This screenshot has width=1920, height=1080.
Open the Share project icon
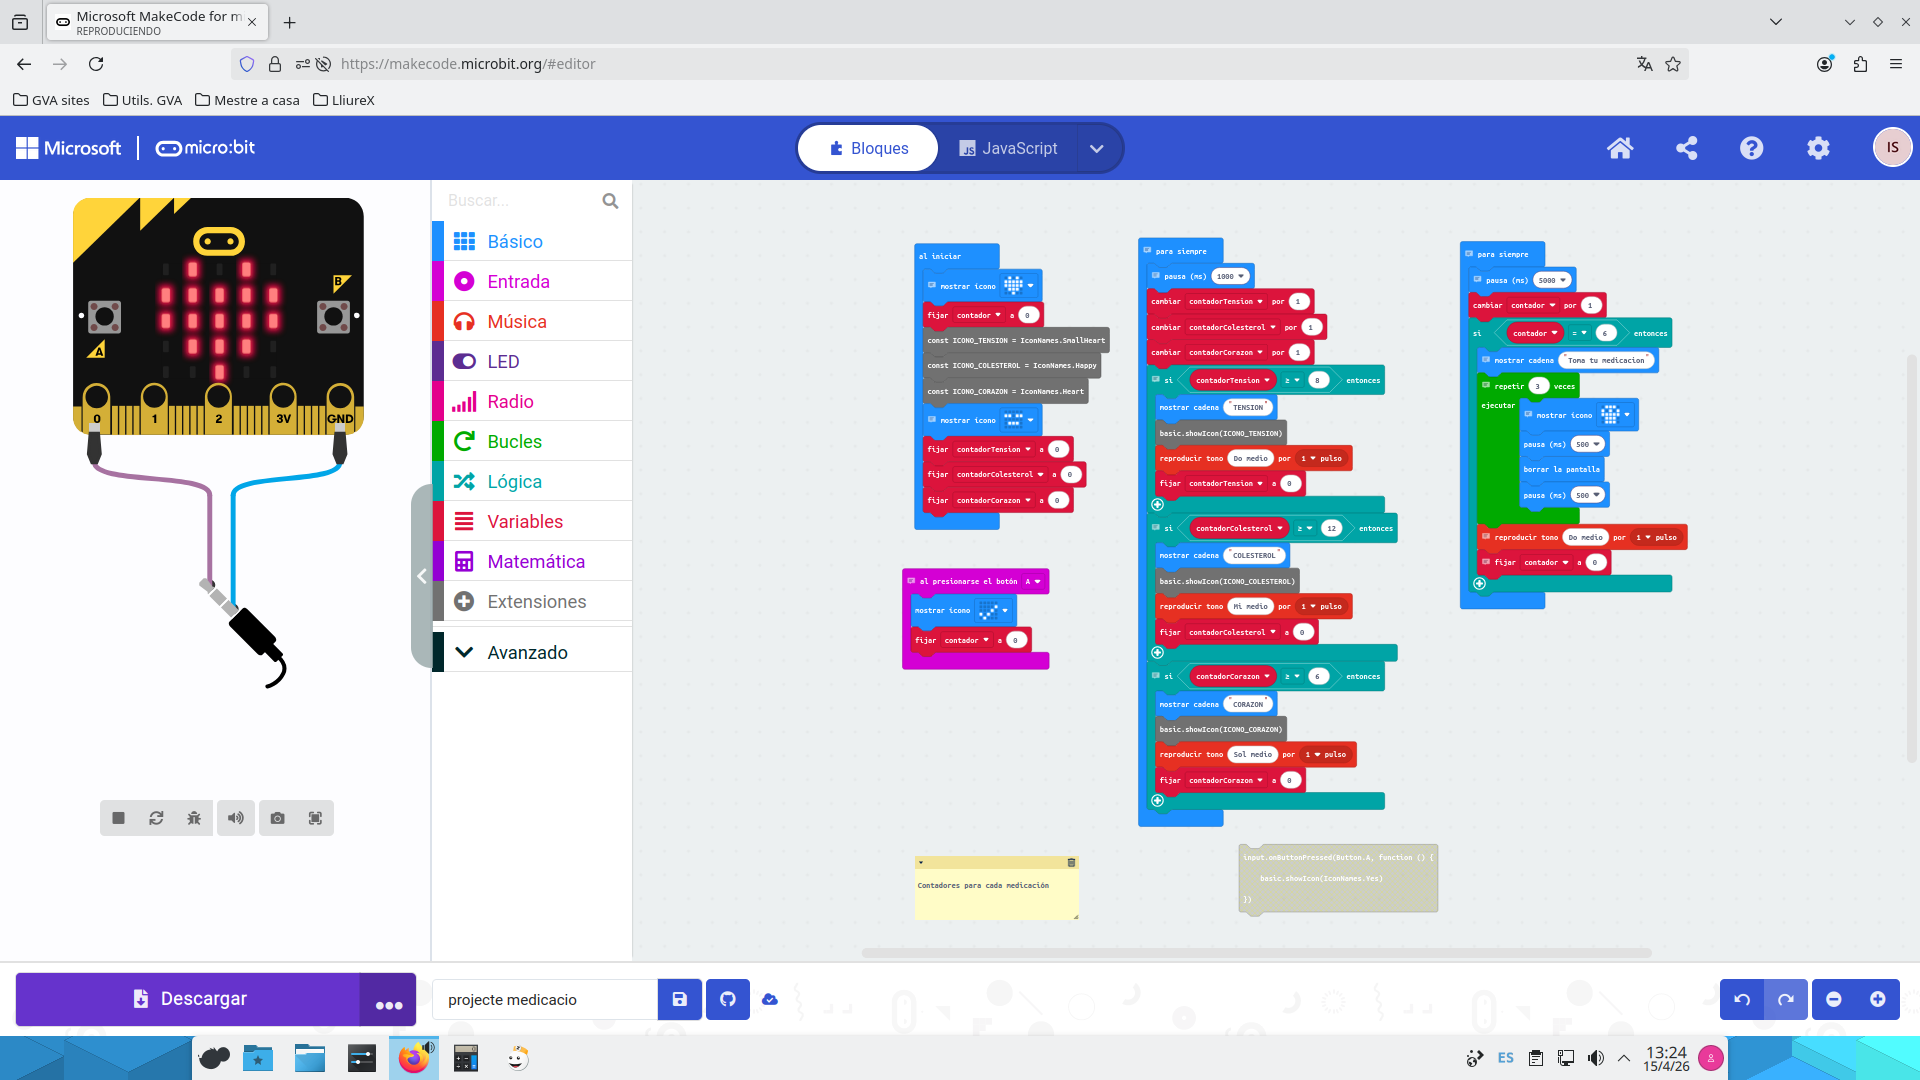coord(1686,148)
